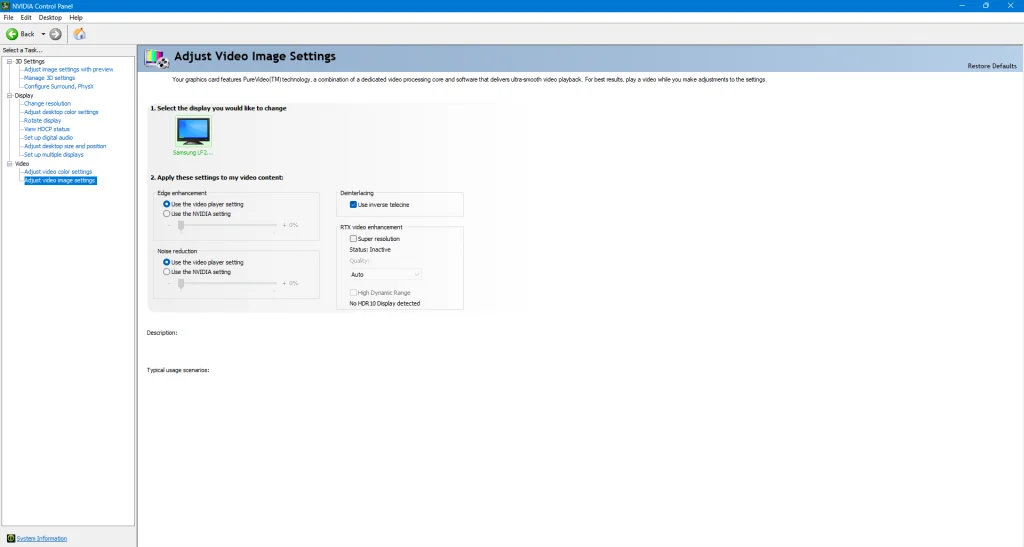Collapse the Display tree node
1024x547 pixels.
[8, 95]
